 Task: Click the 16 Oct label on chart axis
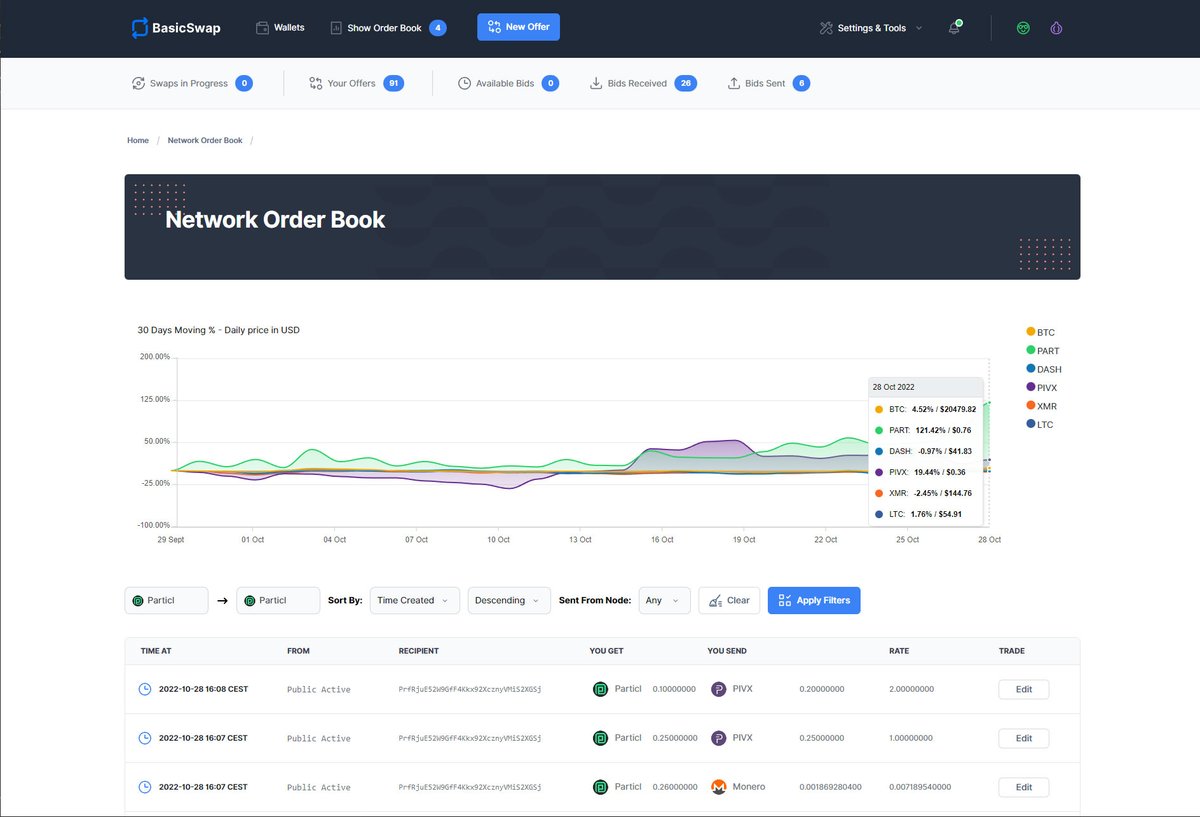(x=662, y=540)
